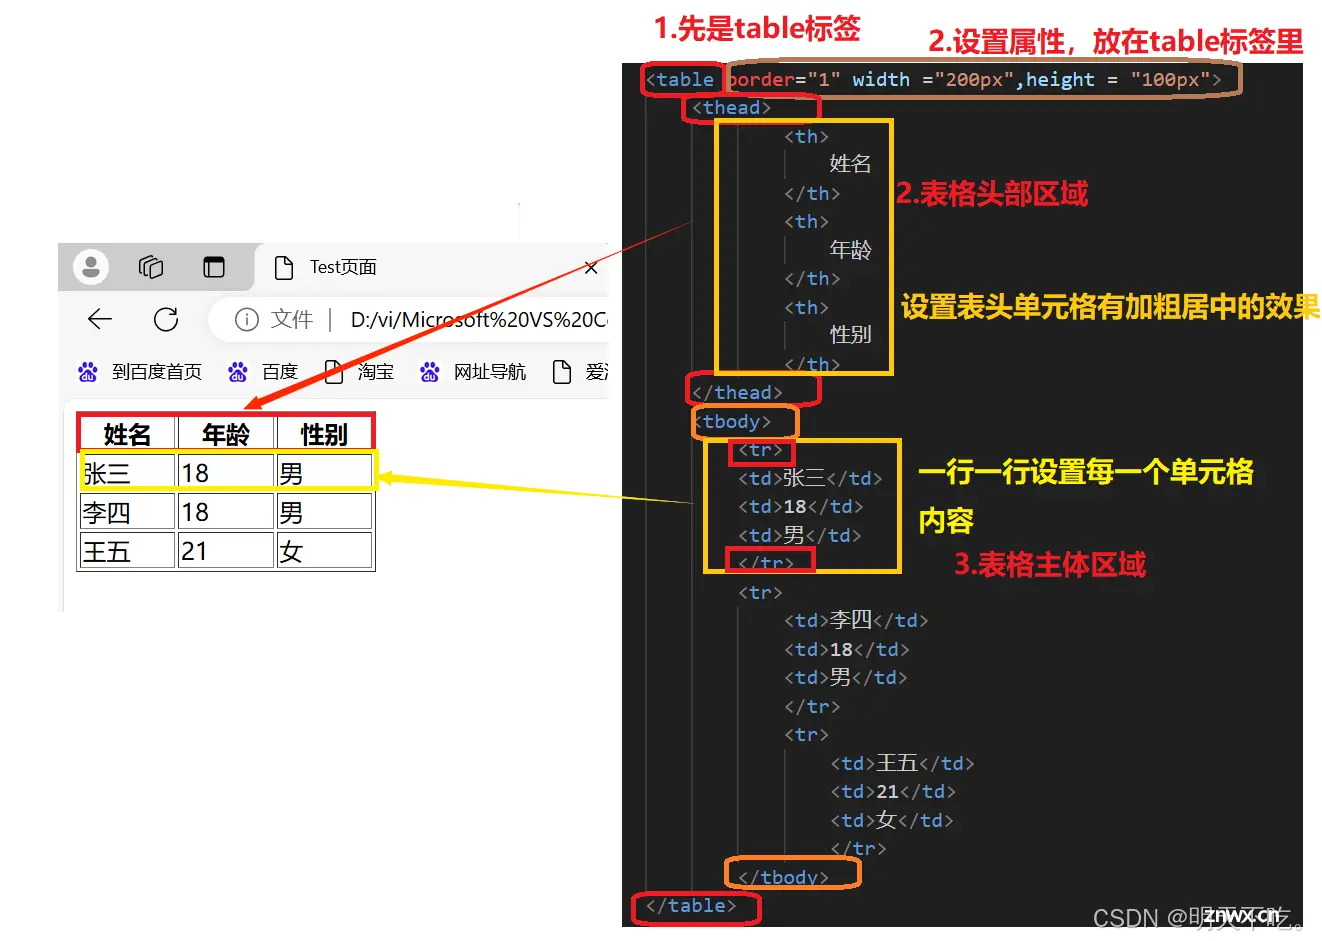Click the 年龄 table header cell
This screenshot has height=941, width=1322.
point(226,434)
